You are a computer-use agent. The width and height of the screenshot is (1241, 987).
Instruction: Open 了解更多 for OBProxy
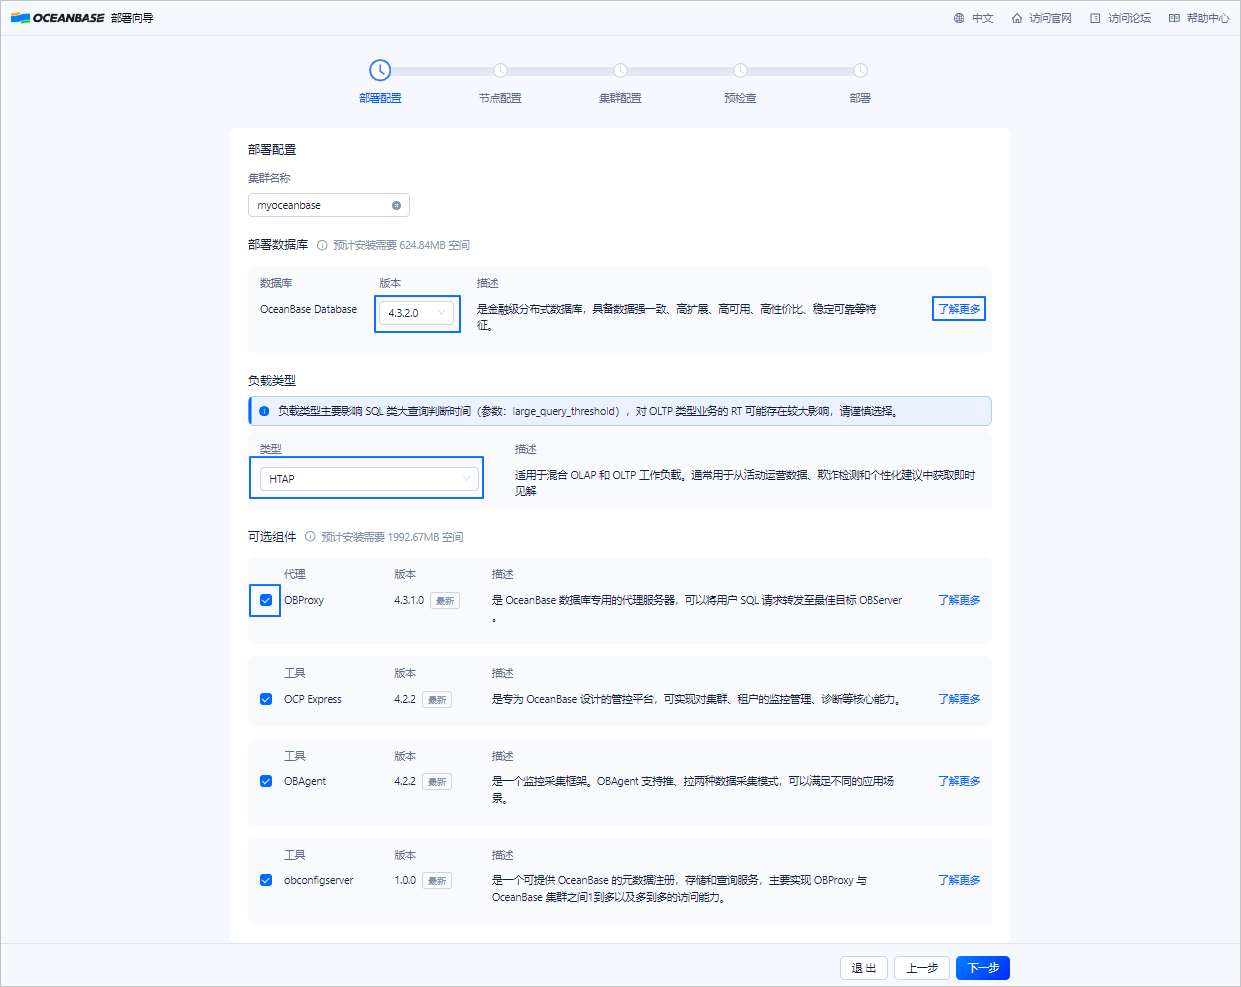pyautogui.click(x=959, y=600)
